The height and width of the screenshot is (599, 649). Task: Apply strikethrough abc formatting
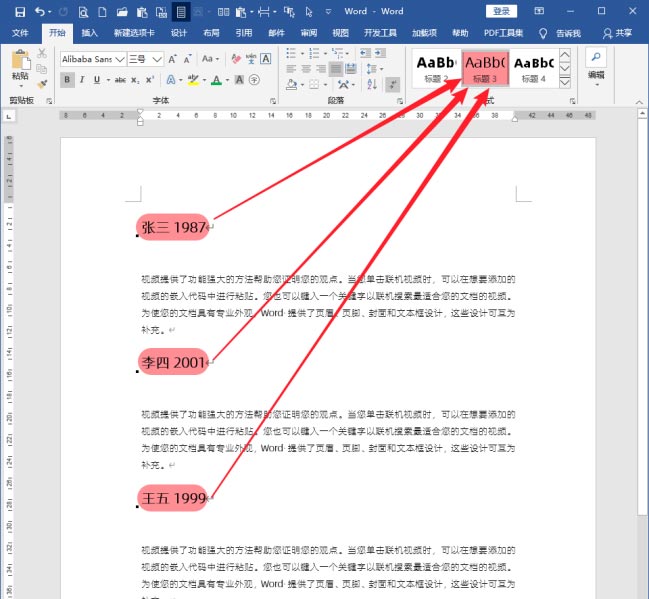tap(120, 80)
